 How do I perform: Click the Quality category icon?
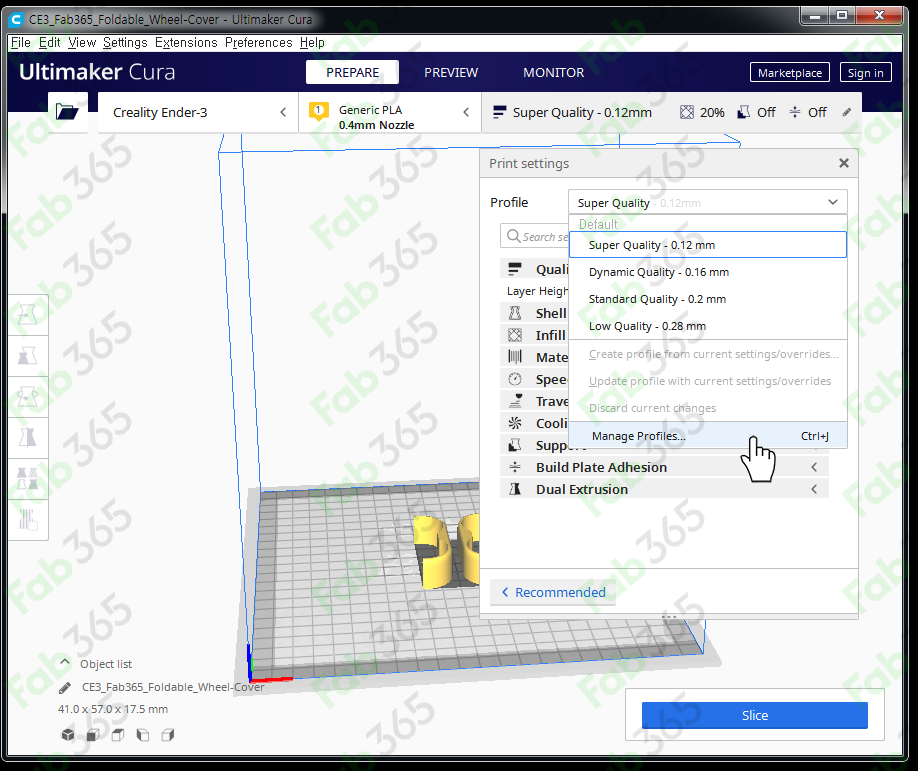click(x=515, y=269)
